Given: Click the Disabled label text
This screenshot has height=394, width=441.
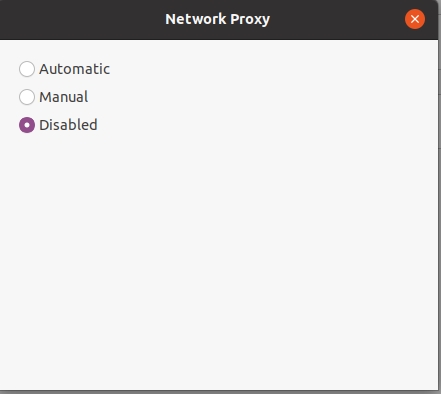Looking at the screenshot, I should [68, 125].
